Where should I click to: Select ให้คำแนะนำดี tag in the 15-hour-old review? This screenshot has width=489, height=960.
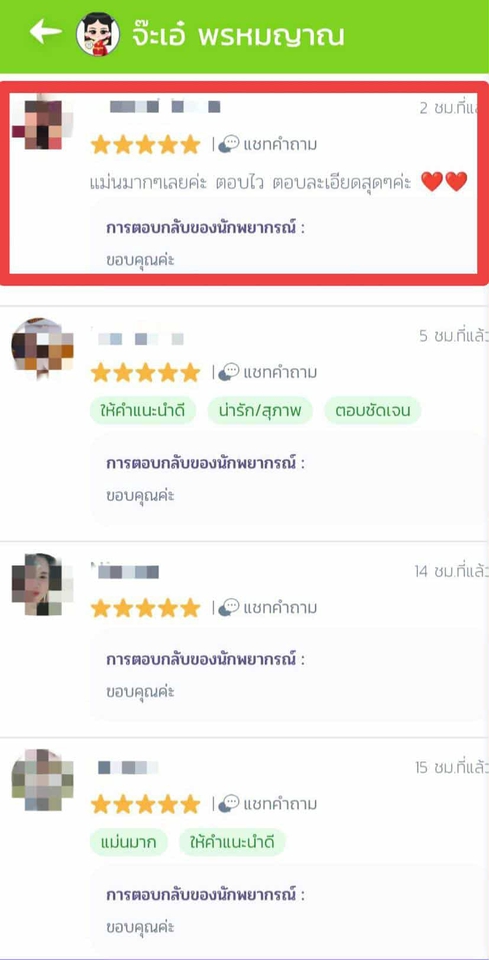point(232,842)
